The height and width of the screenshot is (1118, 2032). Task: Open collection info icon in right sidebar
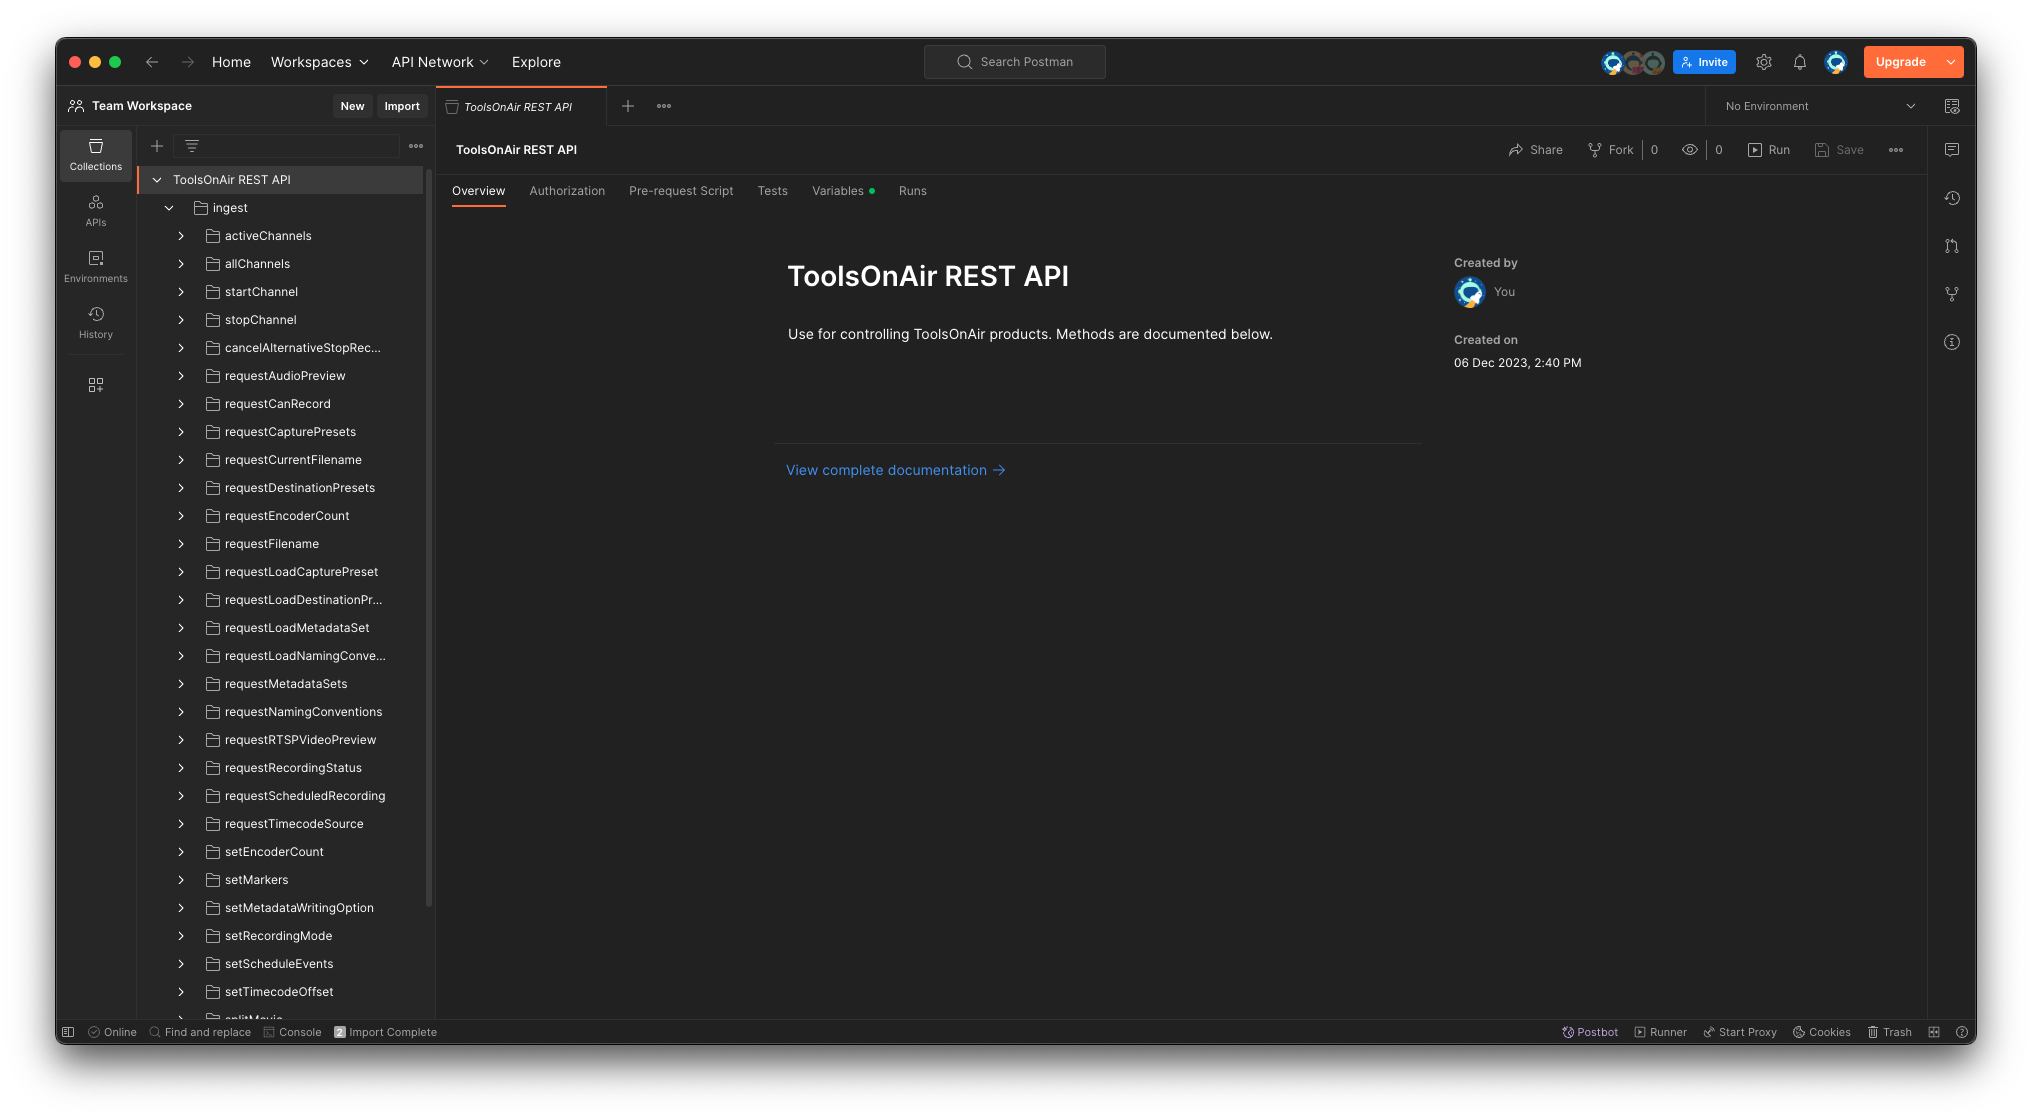click(x=1952, y=342)
